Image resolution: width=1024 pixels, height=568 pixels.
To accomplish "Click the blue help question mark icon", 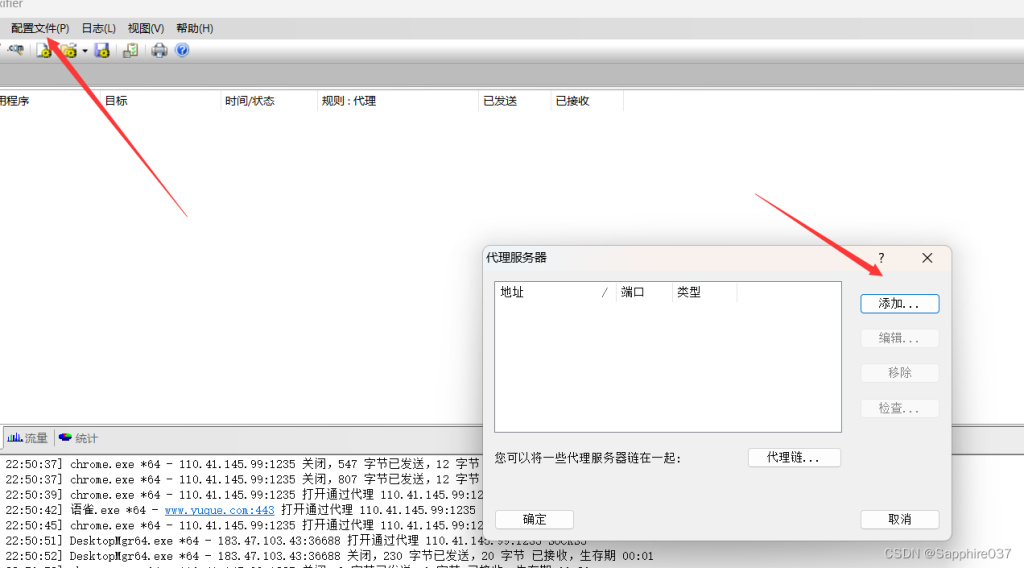I will [x=182, y=50].
